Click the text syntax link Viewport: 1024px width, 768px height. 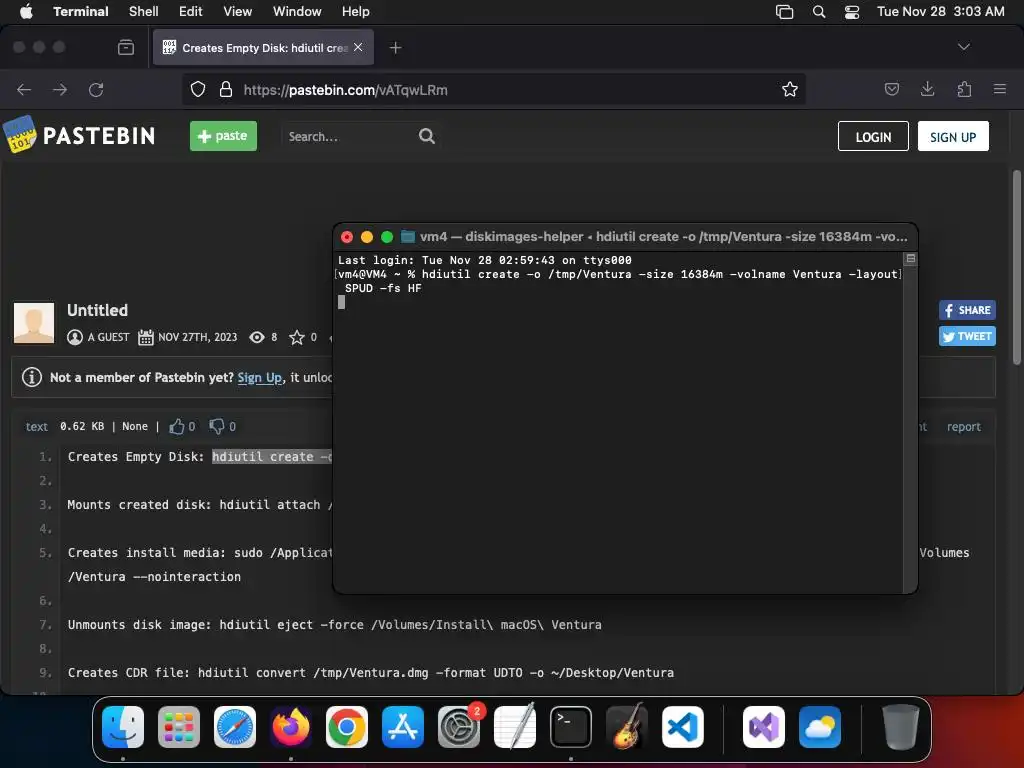(x=37, y=426)
